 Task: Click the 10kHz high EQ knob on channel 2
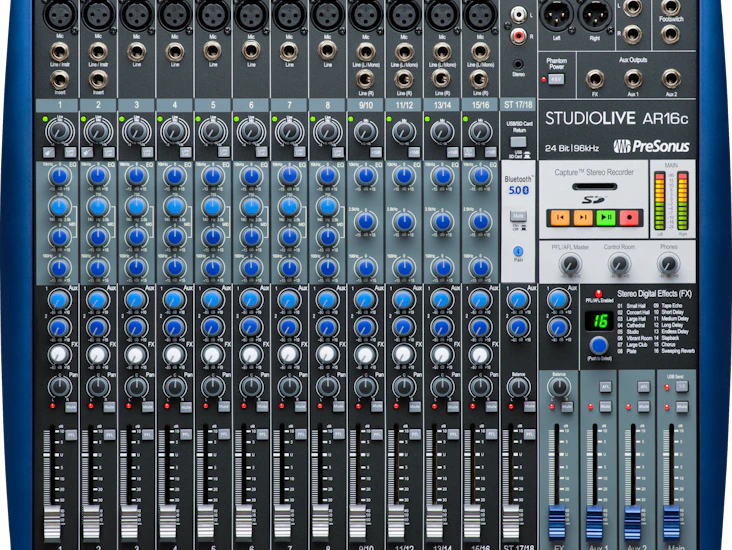pyautogui.click(x=98, y=176)
